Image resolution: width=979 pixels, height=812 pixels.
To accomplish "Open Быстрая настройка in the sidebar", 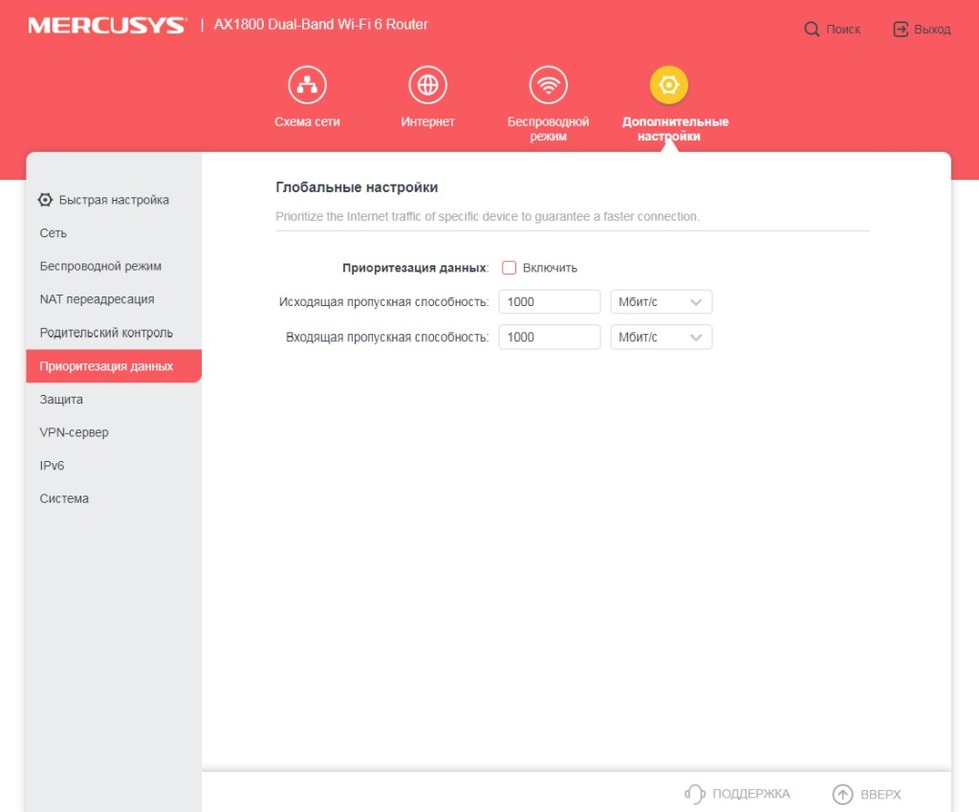I will pyautogui.click(x=104, y=200).
